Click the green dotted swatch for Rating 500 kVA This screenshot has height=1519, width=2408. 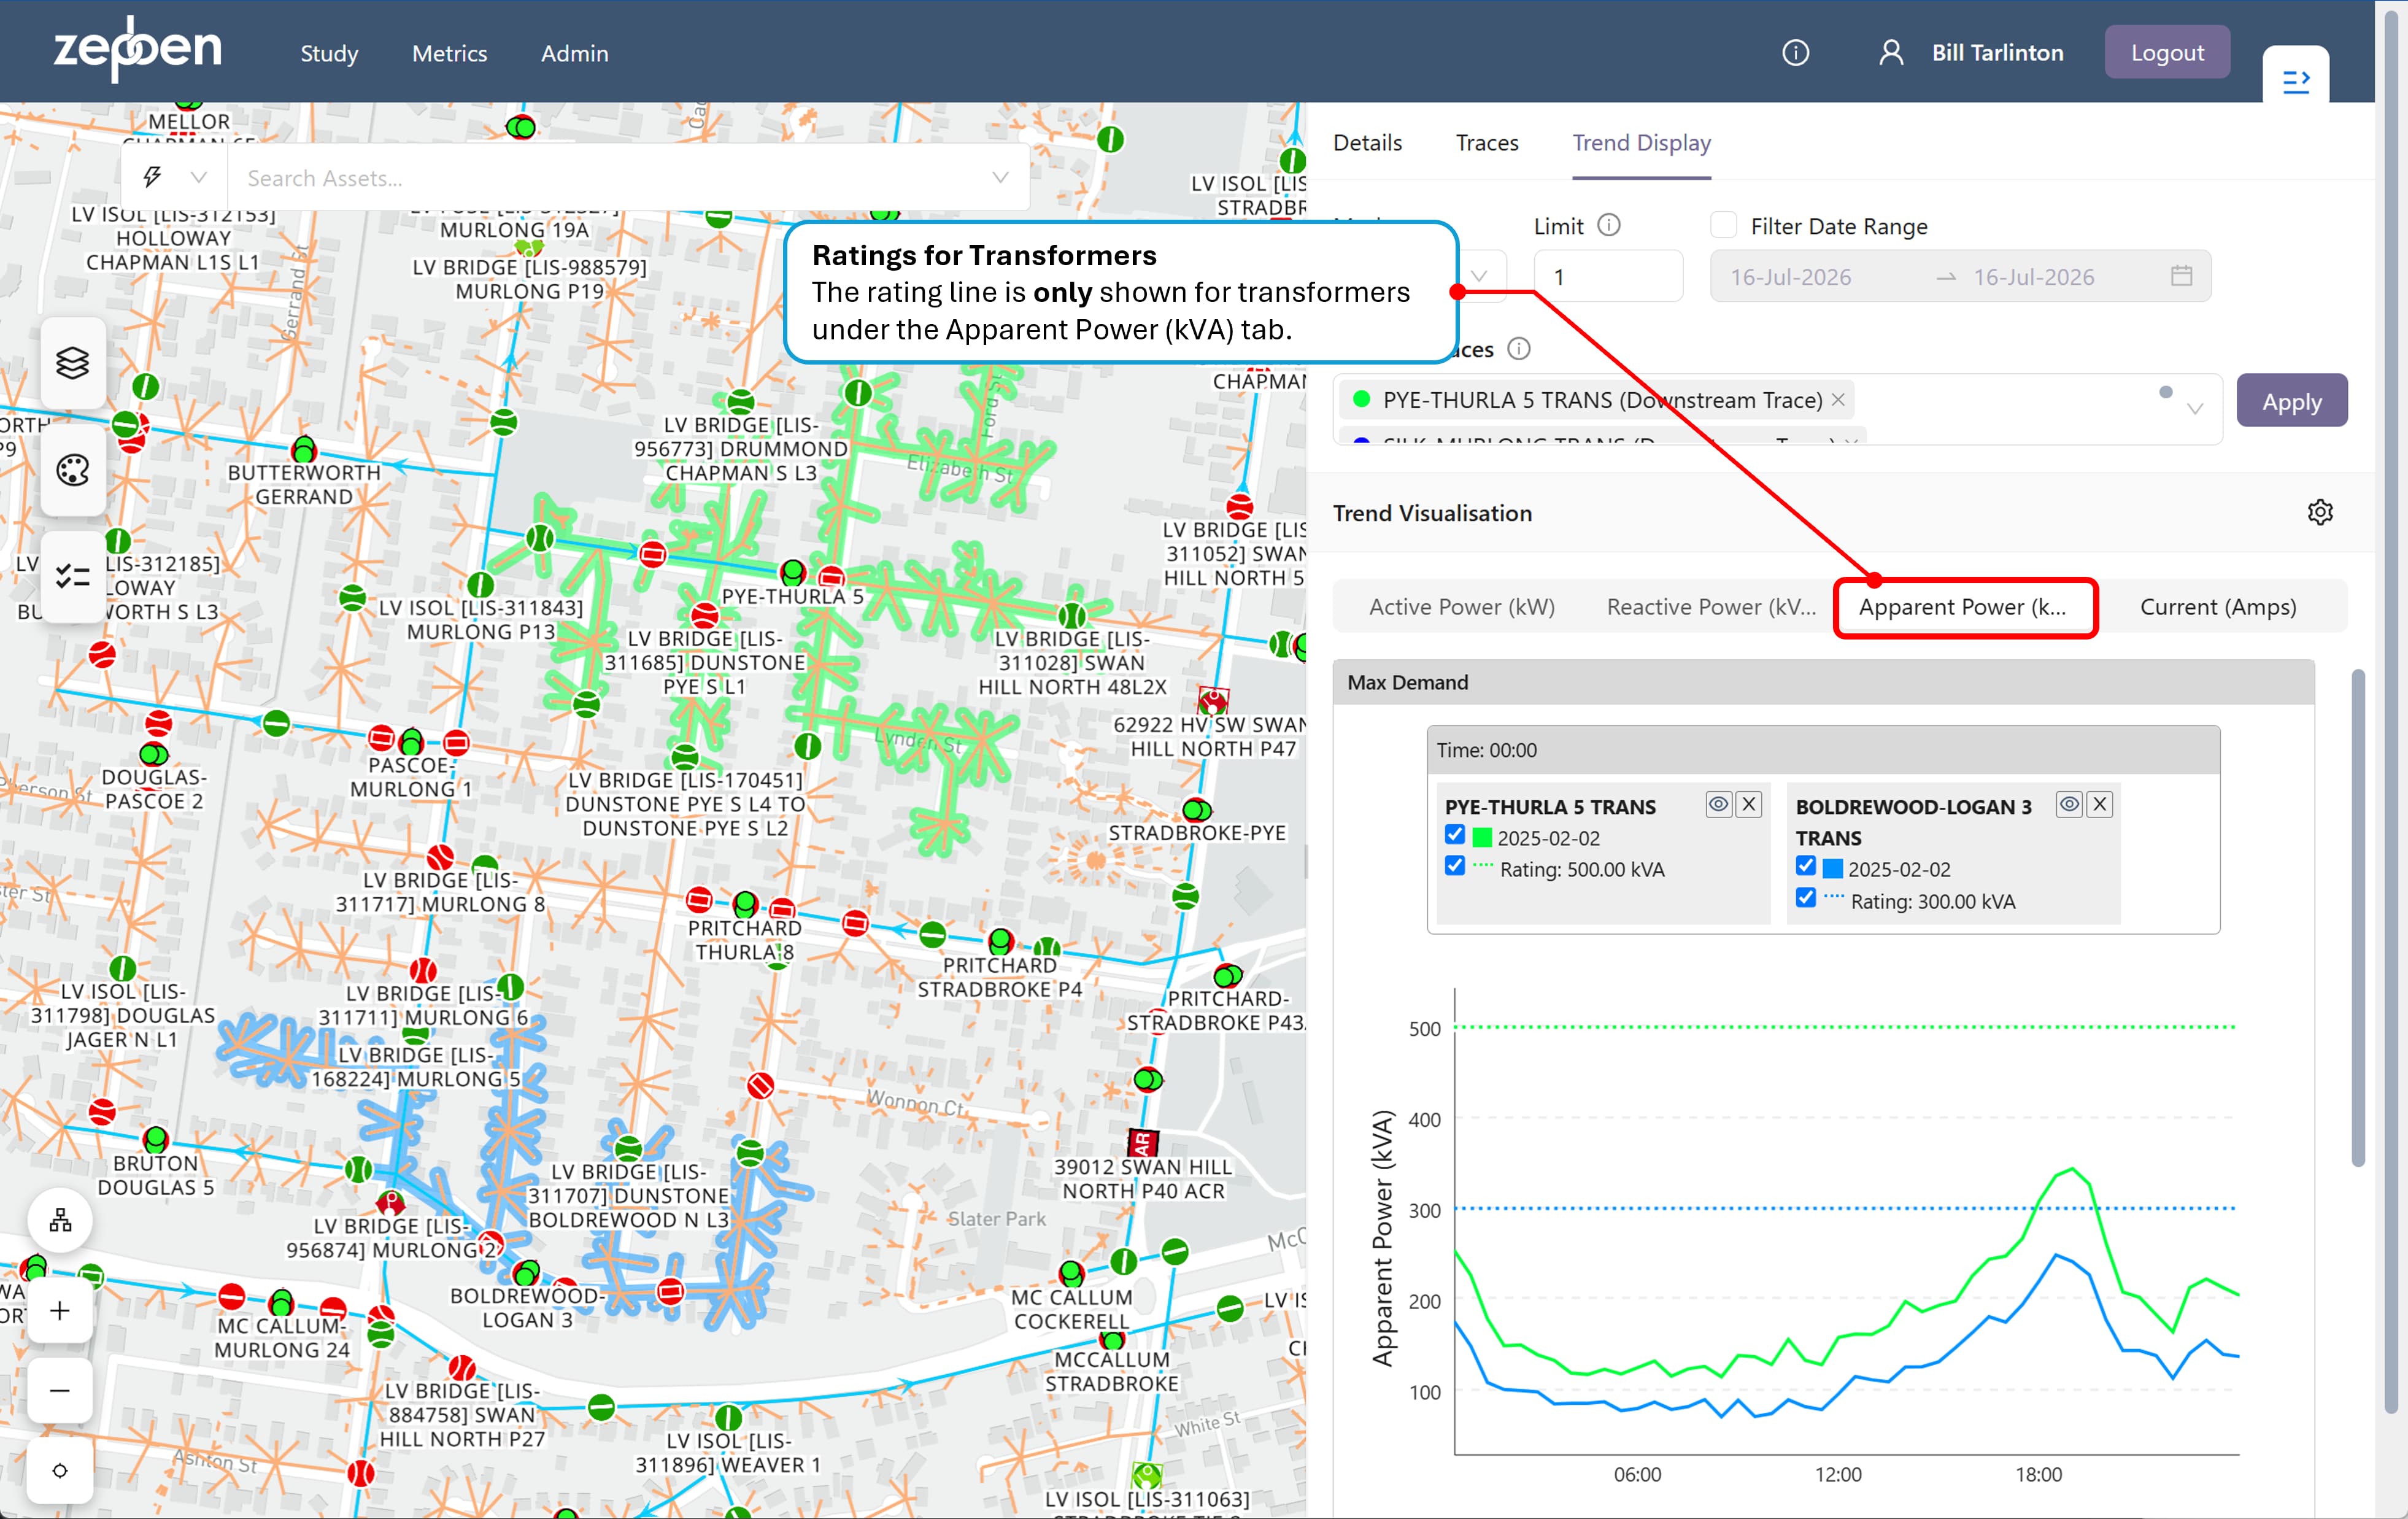(1483, 866)
